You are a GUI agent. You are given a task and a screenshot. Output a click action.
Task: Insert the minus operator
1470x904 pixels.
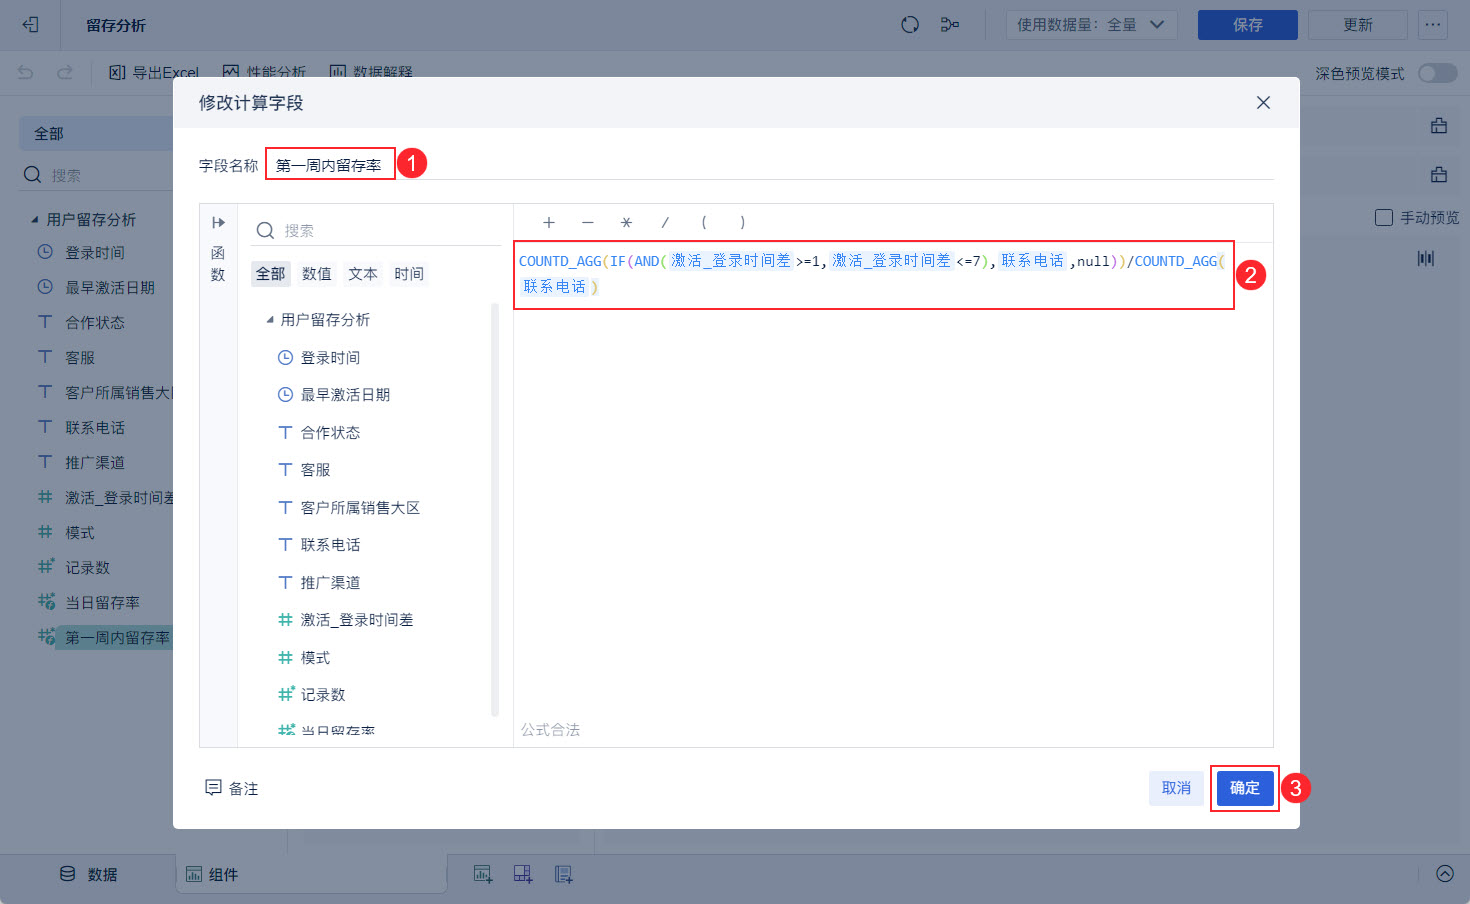tap(587, 223)
